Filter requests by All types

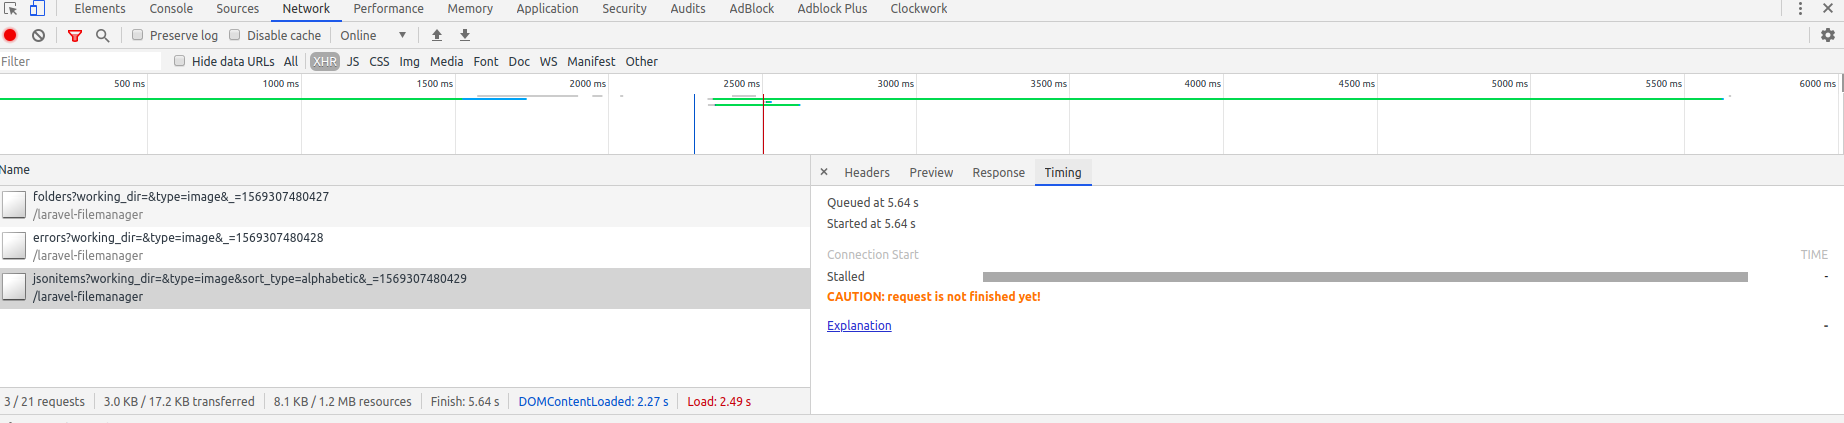[291, 61]
